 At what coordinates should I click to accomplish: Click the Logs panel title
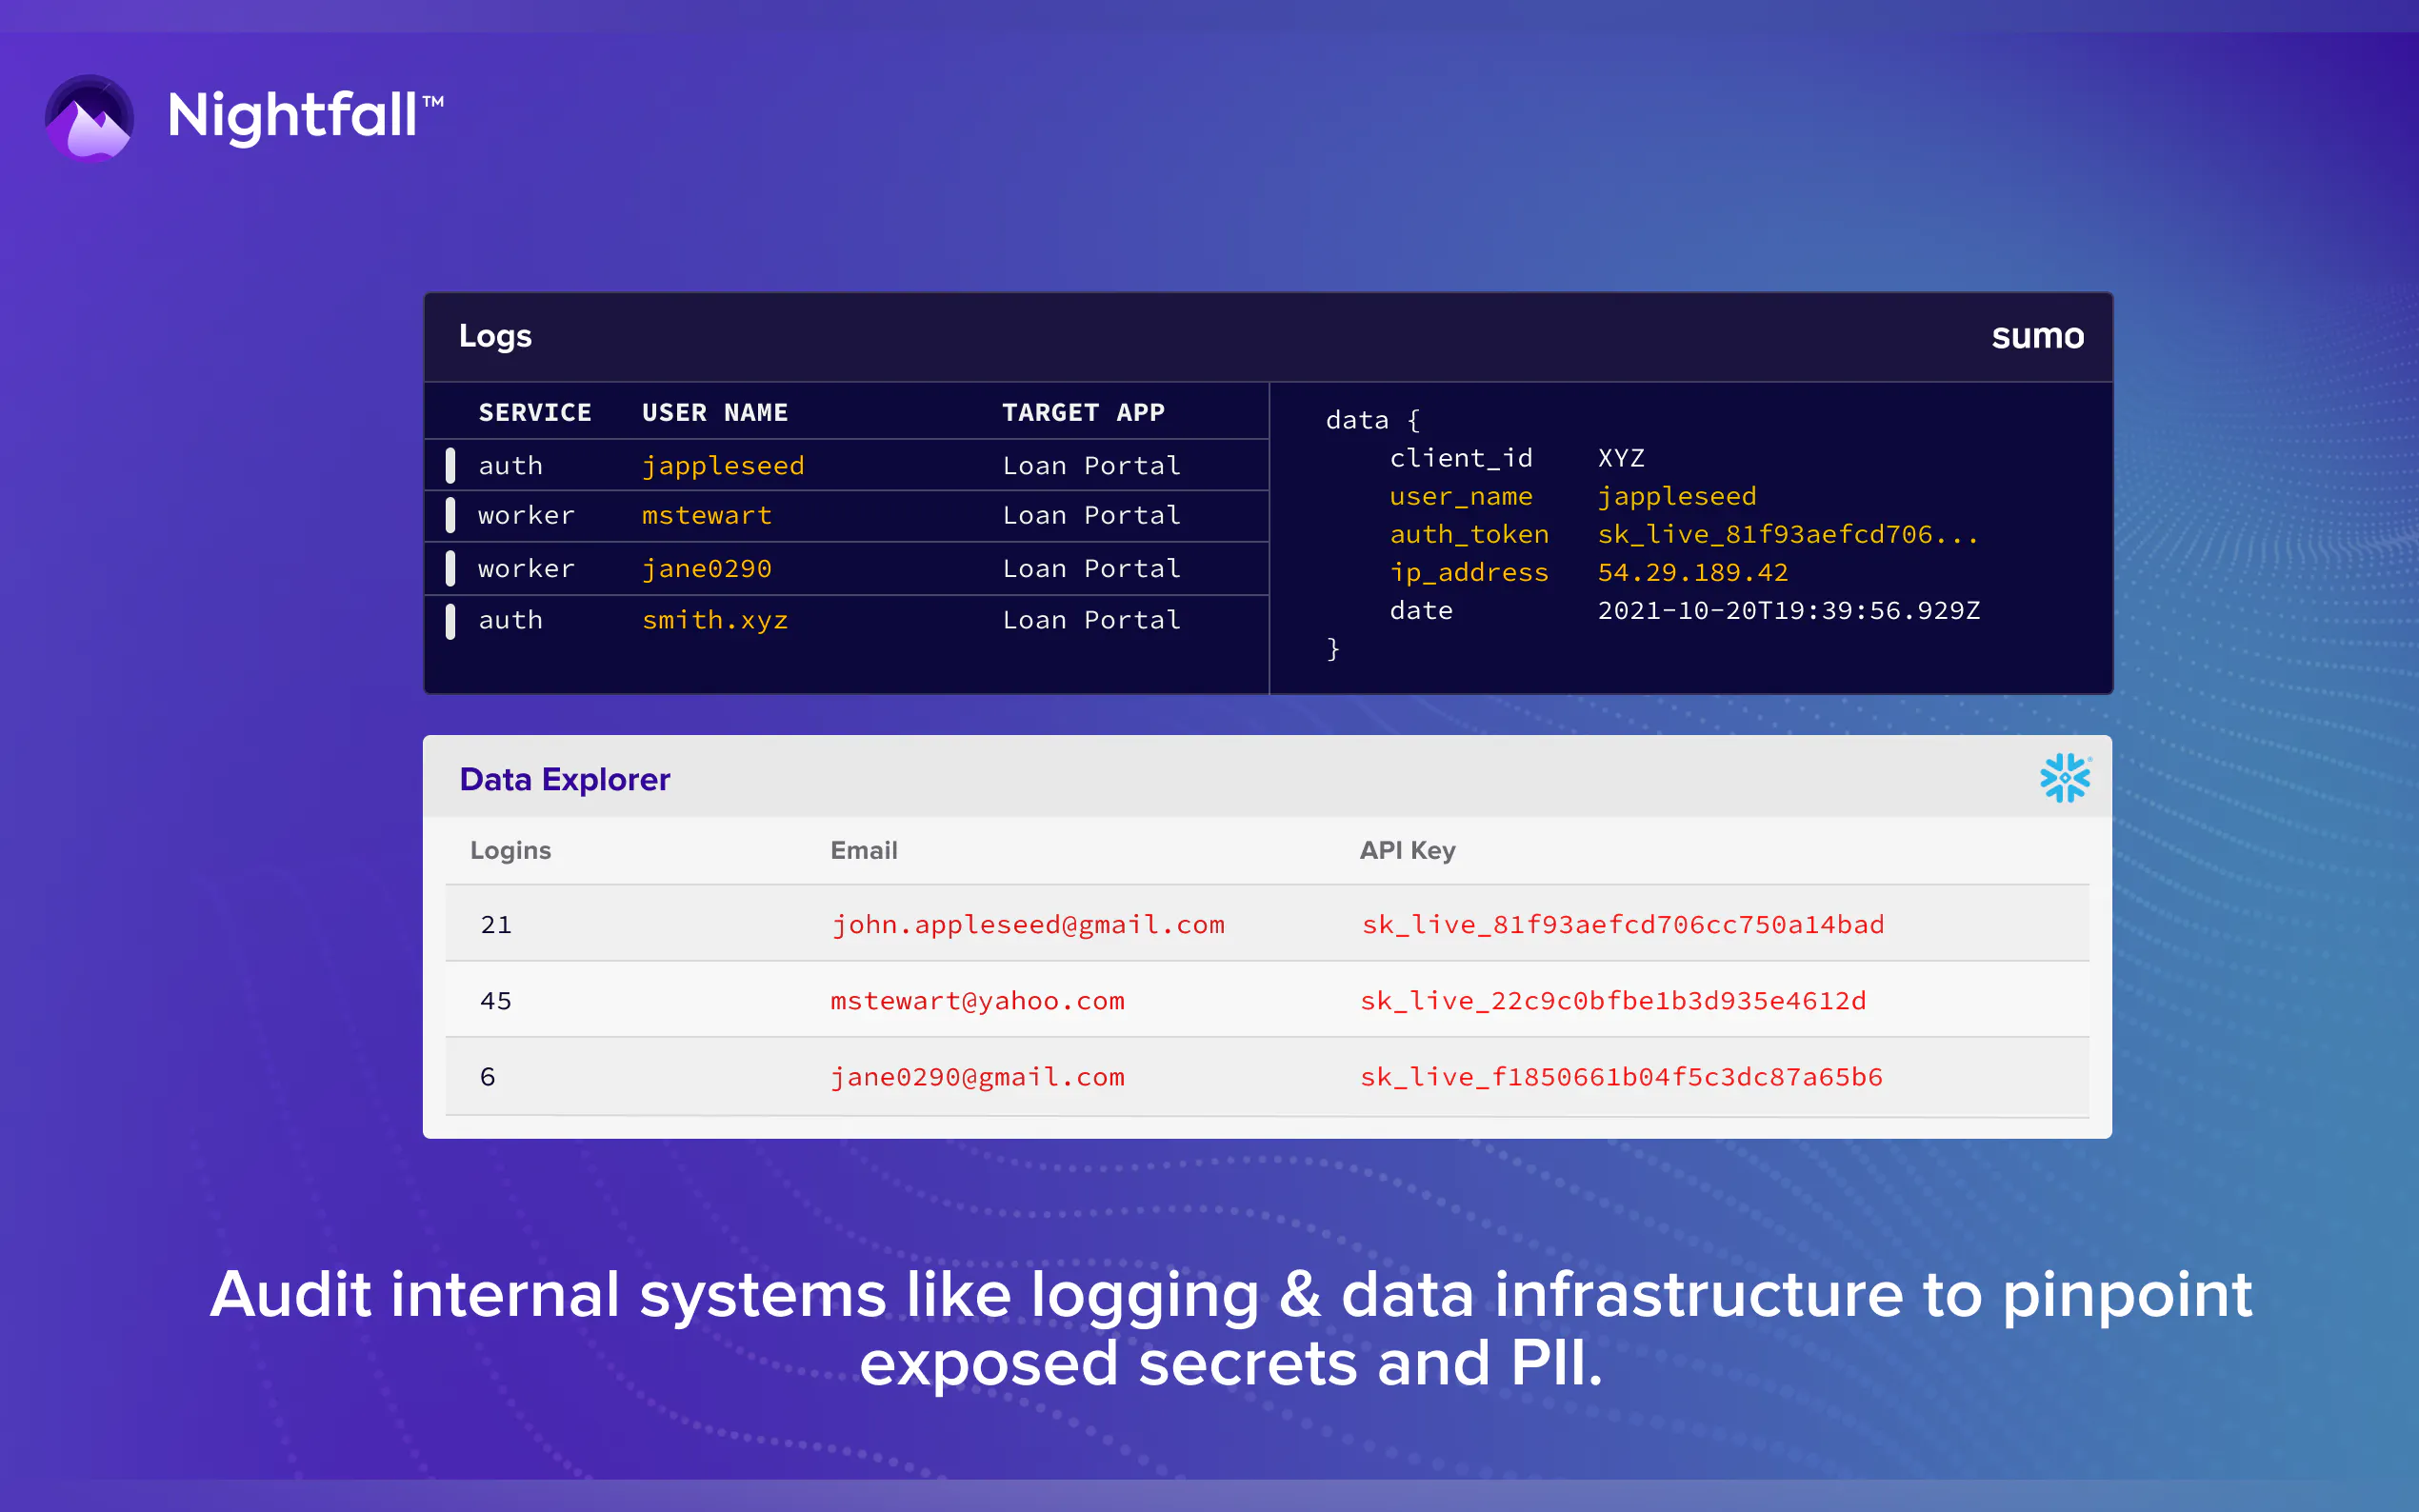point(495,336)
